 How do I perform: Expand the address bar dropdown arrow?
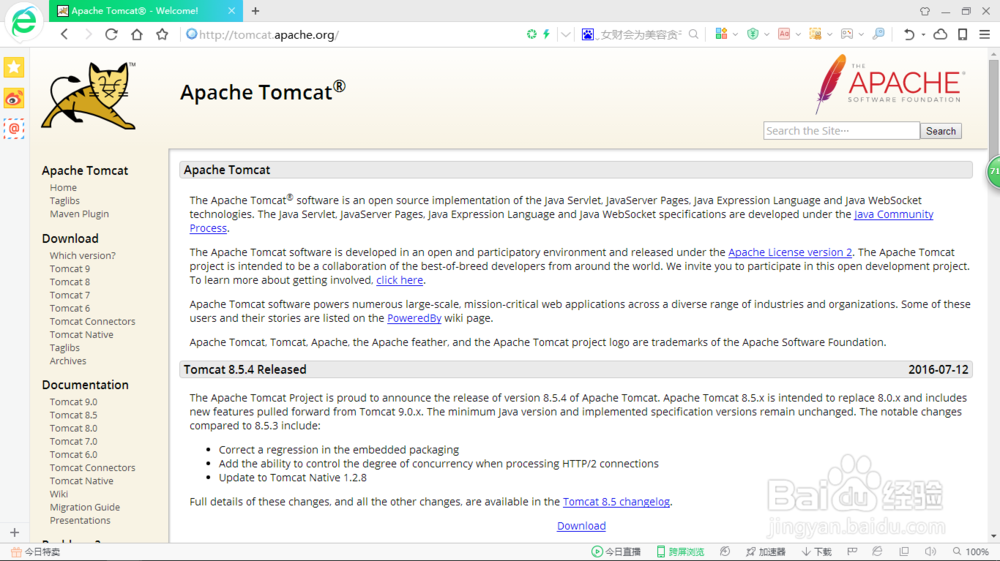pyautogui.click(x=566, y=34)
